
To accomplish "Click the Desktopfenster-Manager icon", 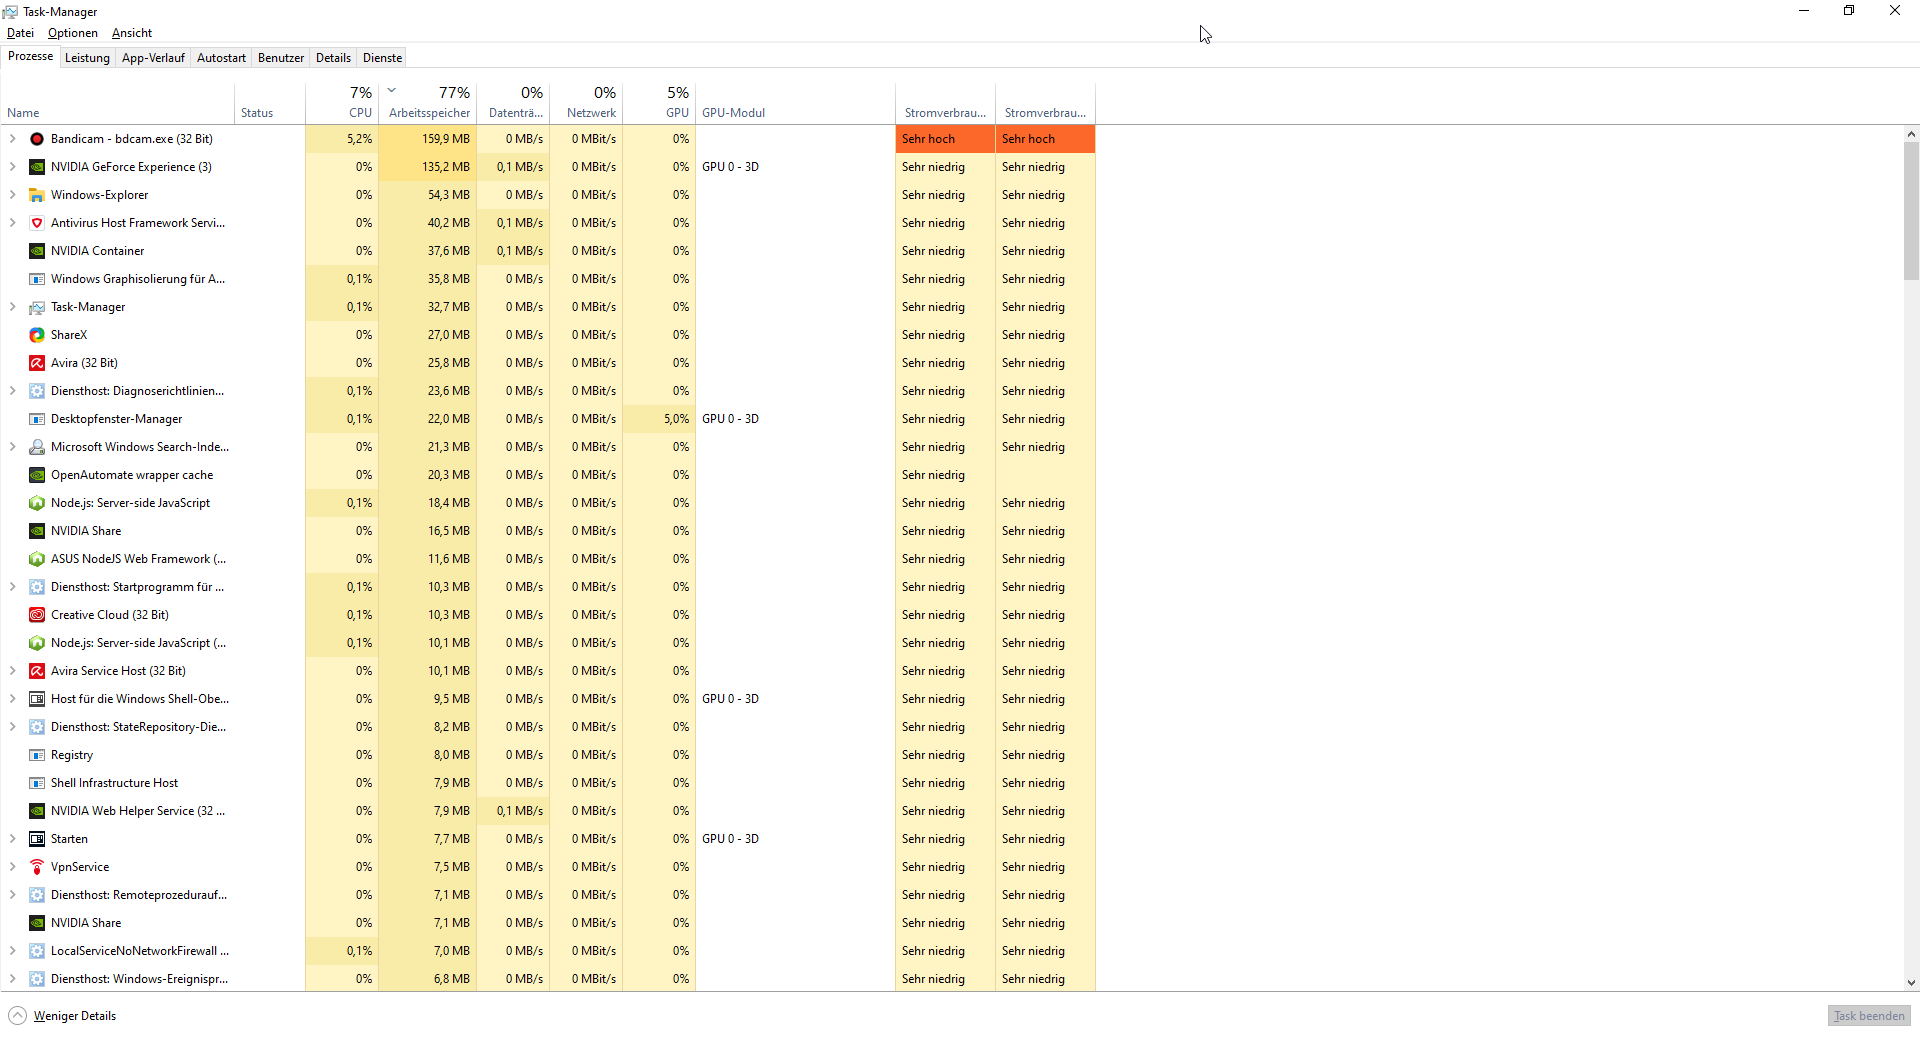I will pyautogui.click(x=37, y=419).
